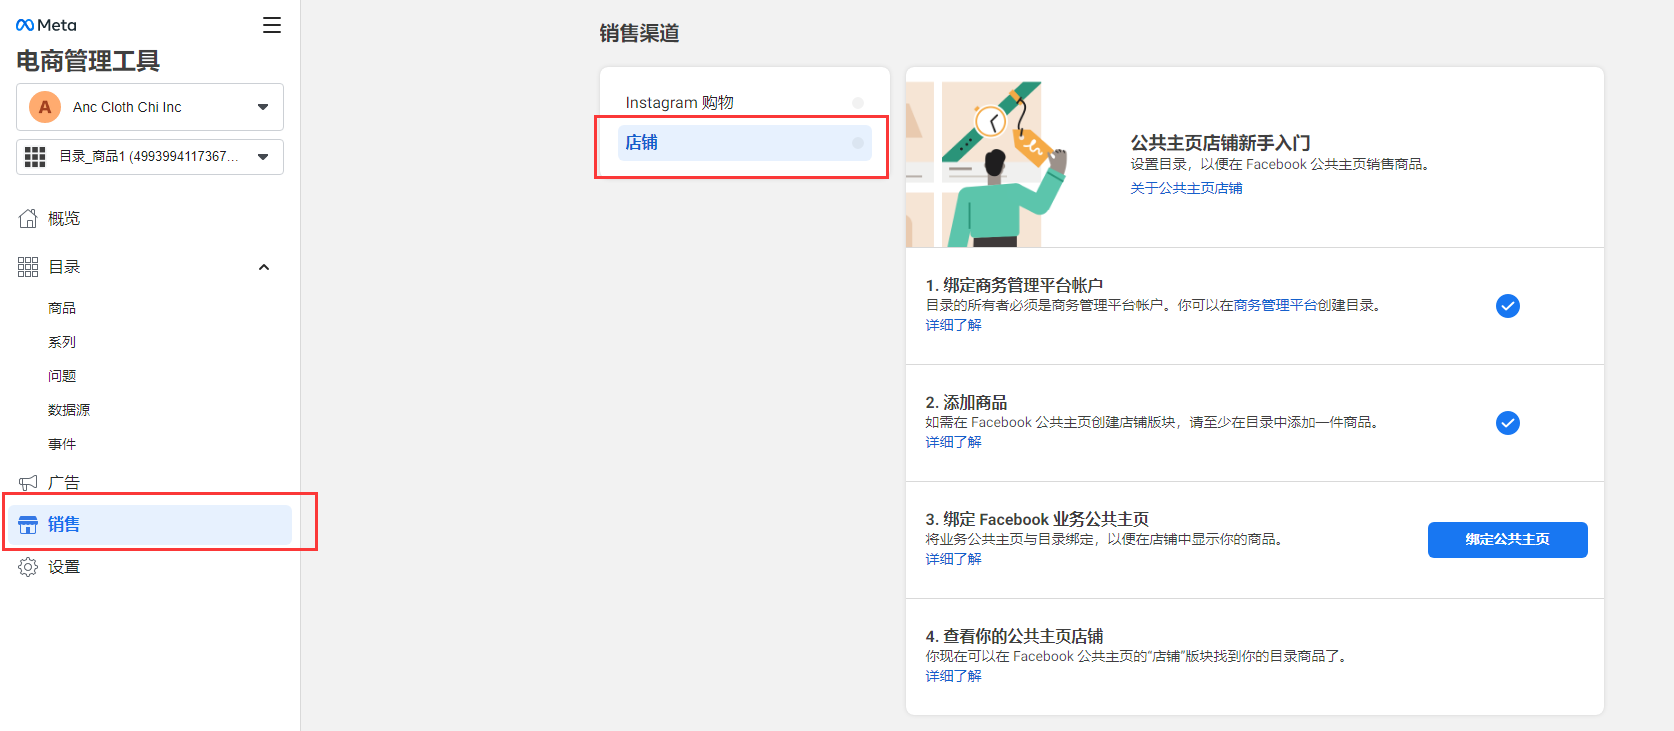Open 数据源 under 目录
This screenshot has height=731, width=1674.
pos(69,410)
